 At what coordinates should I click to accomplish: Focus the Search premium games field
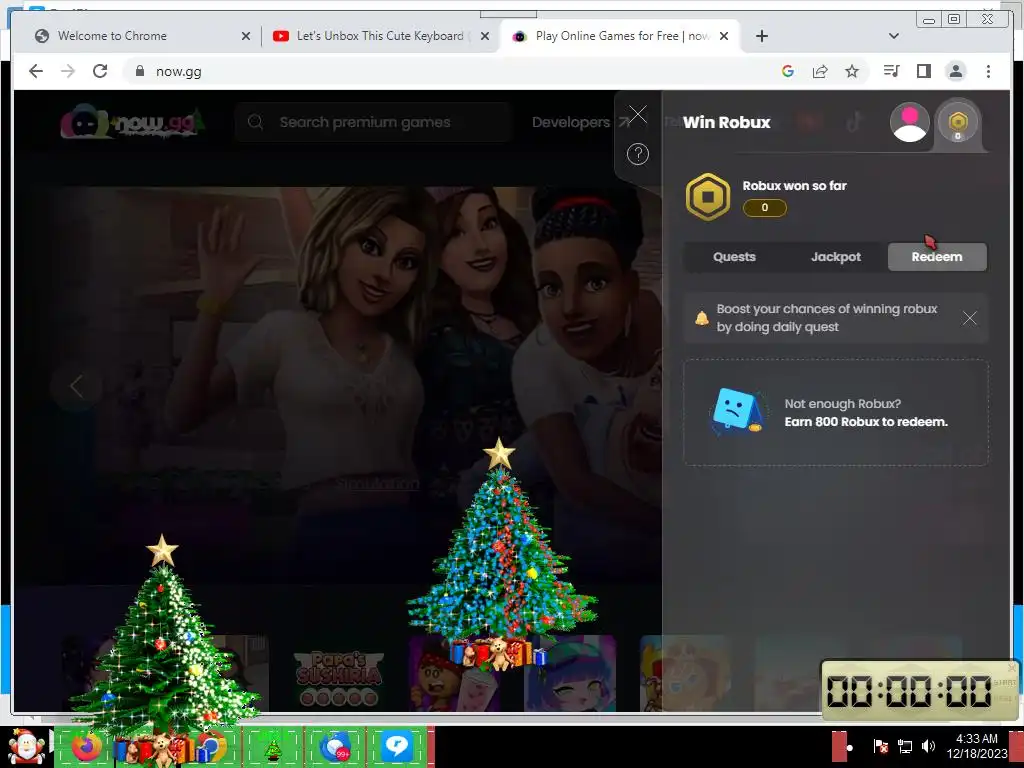point(372,122)
